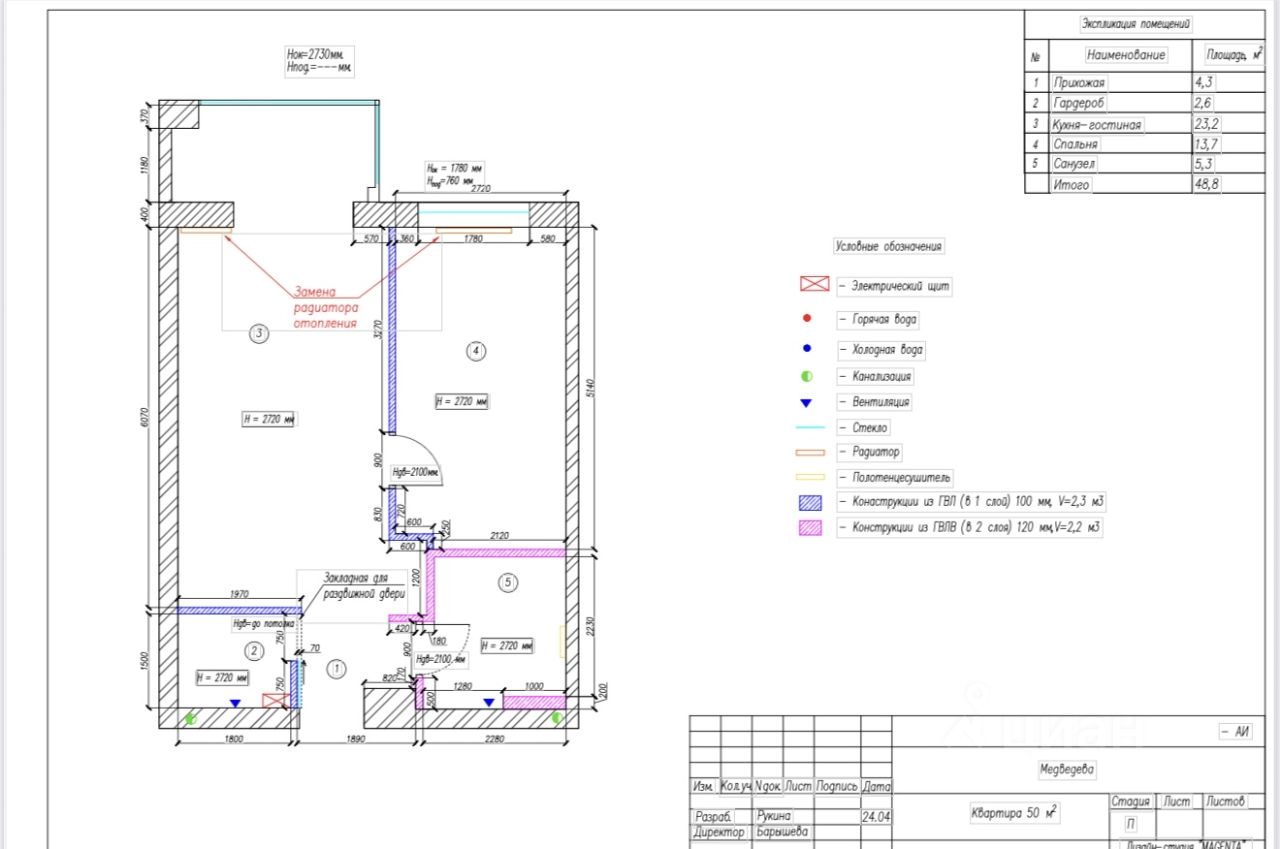Click the 'Гардероб' row name
The height and width of the screenshot is (849, 1280).
1080,103
